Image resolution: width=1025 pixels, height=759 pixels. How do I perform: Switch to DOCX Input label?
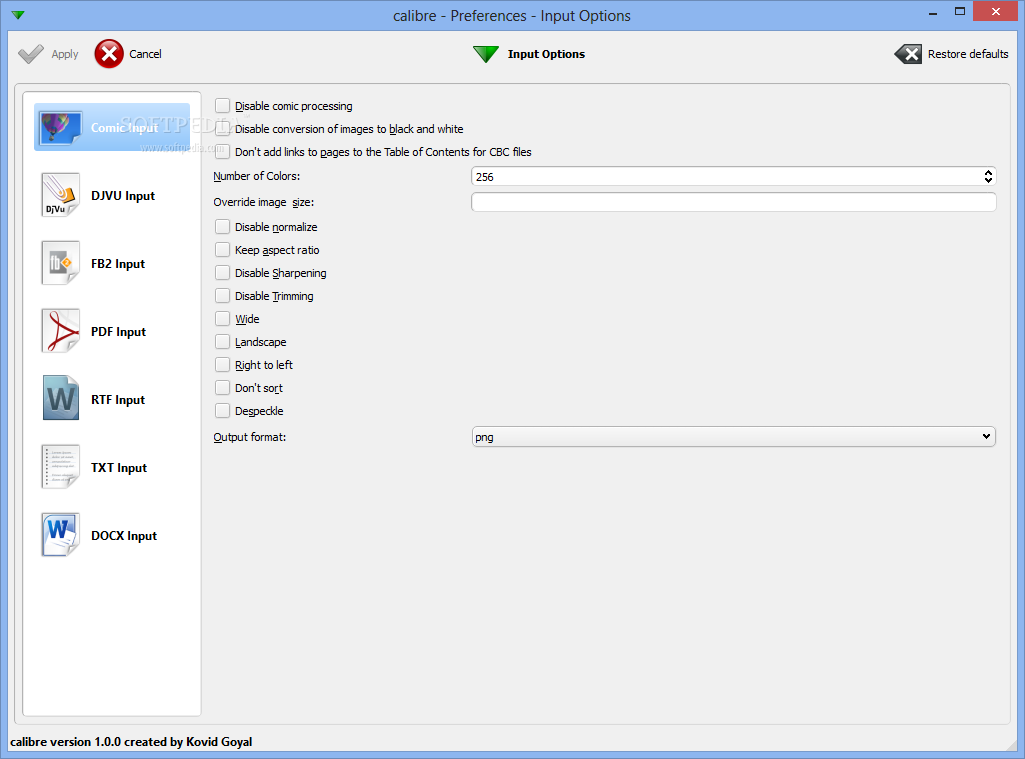pyautogui.click(x=124, y=535)
